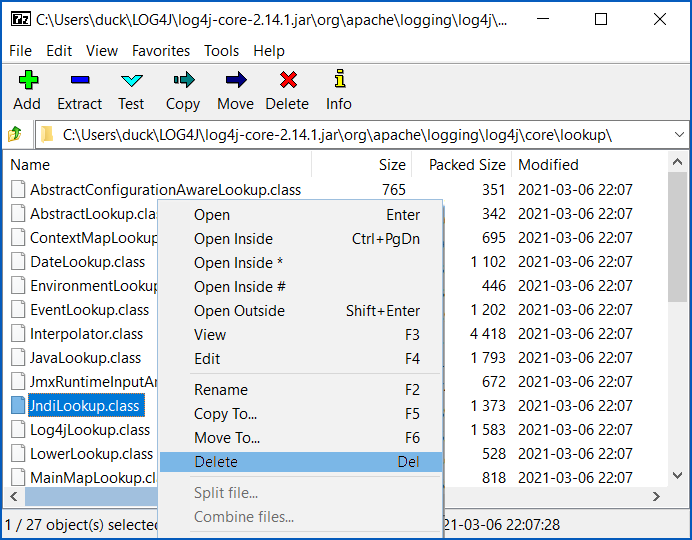Click the file icon of JndiLookup.class
Viewport: 692px width, 540px height.
point(18,405)
